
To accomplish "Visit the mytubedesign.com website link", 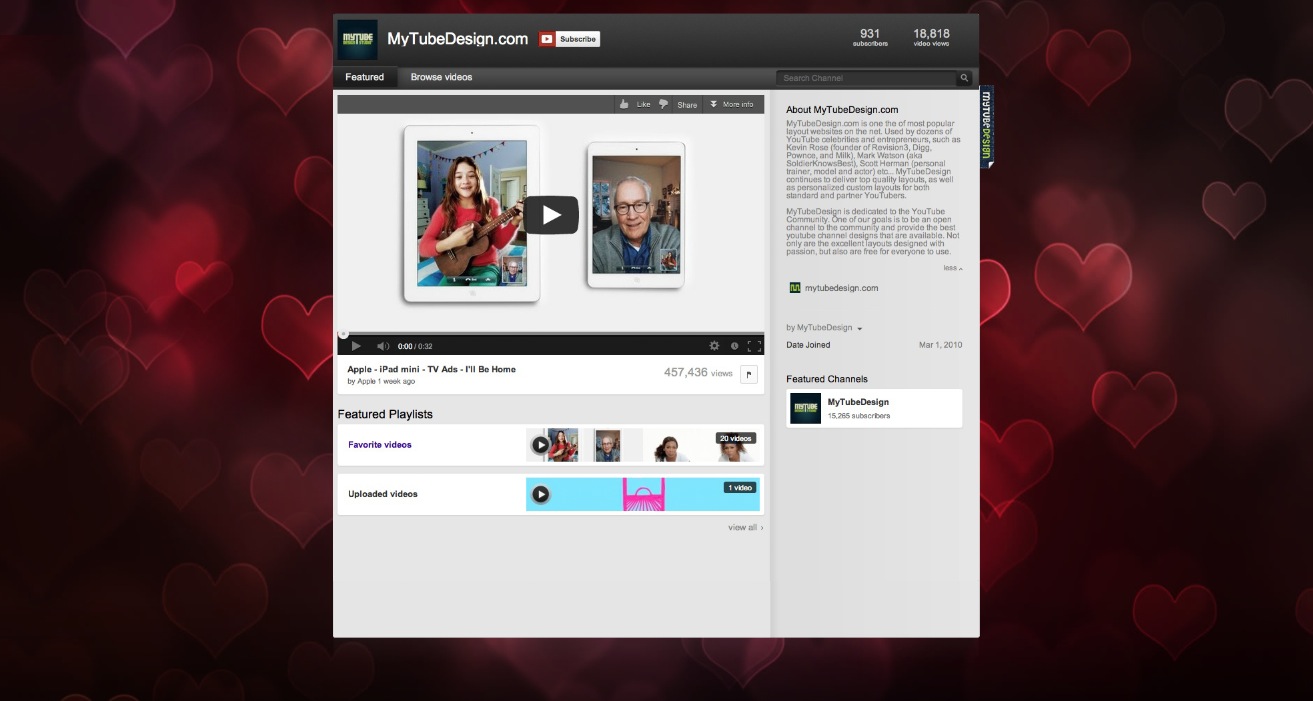I will tap(841, 288).
